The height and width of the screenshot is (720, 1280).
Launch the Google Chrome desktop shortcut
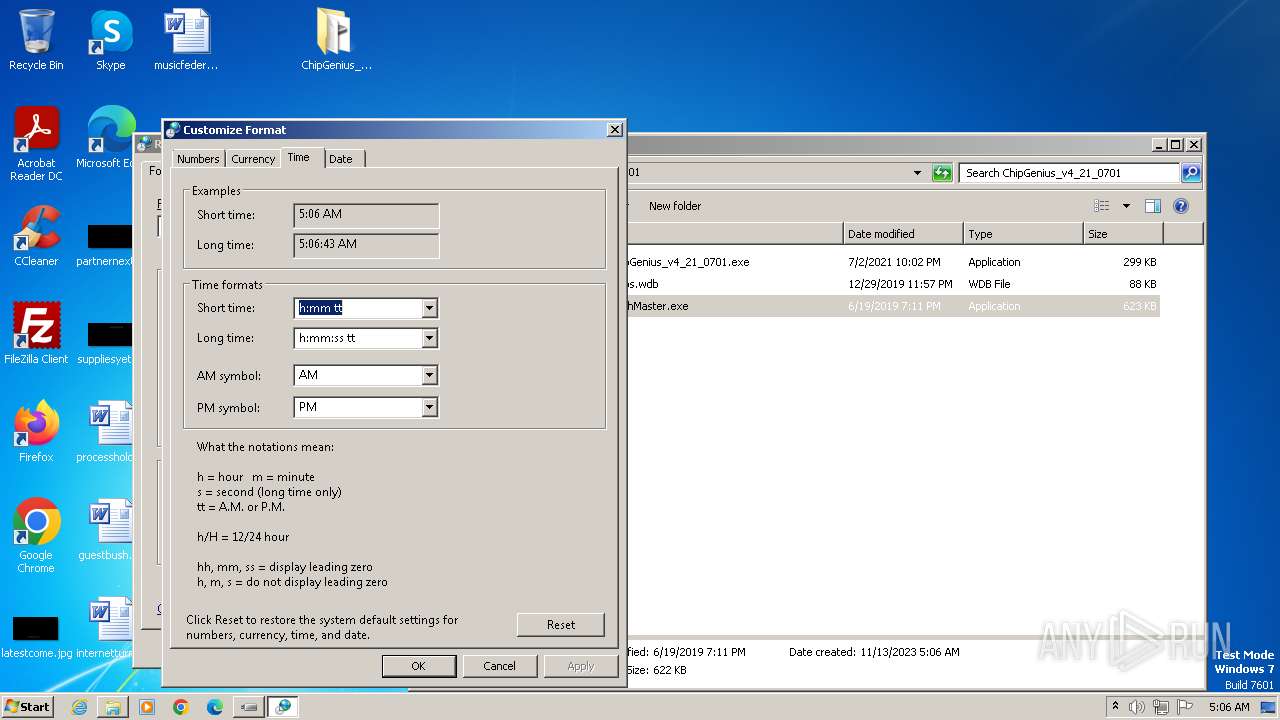36,536
